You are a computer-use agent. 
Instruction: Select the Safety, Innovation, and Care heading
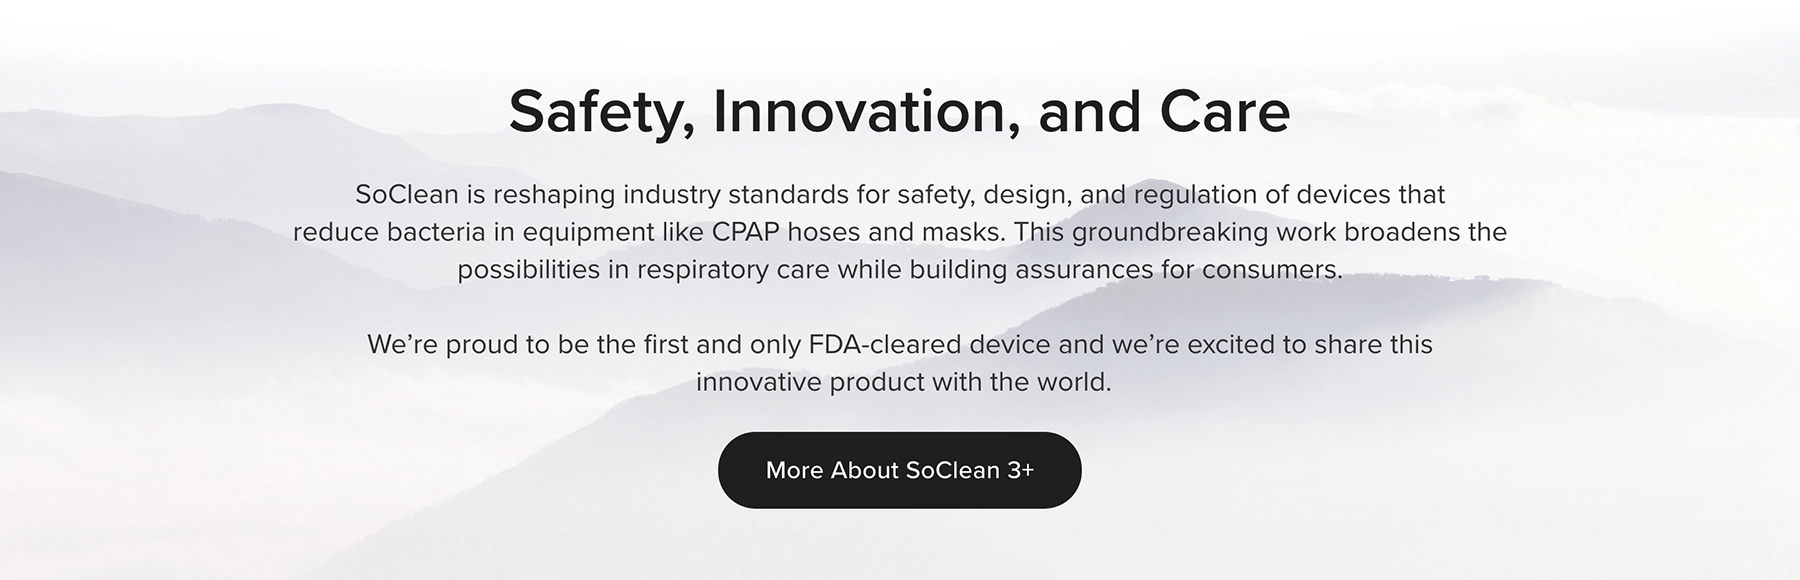click(x=900, y=110)
